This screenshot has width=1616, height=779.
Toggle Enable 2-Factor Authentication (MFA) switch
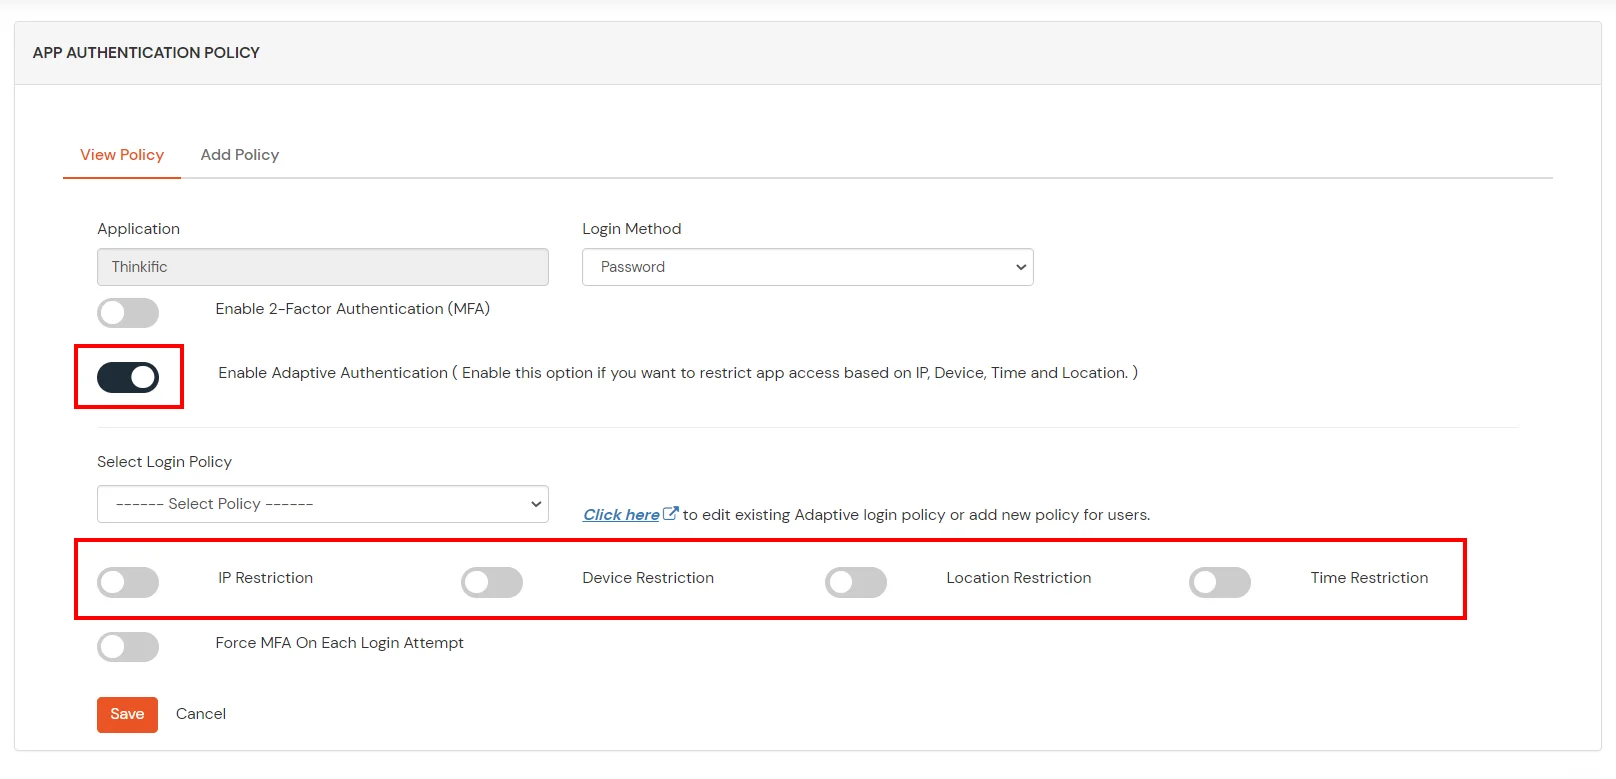click(128, 313)
